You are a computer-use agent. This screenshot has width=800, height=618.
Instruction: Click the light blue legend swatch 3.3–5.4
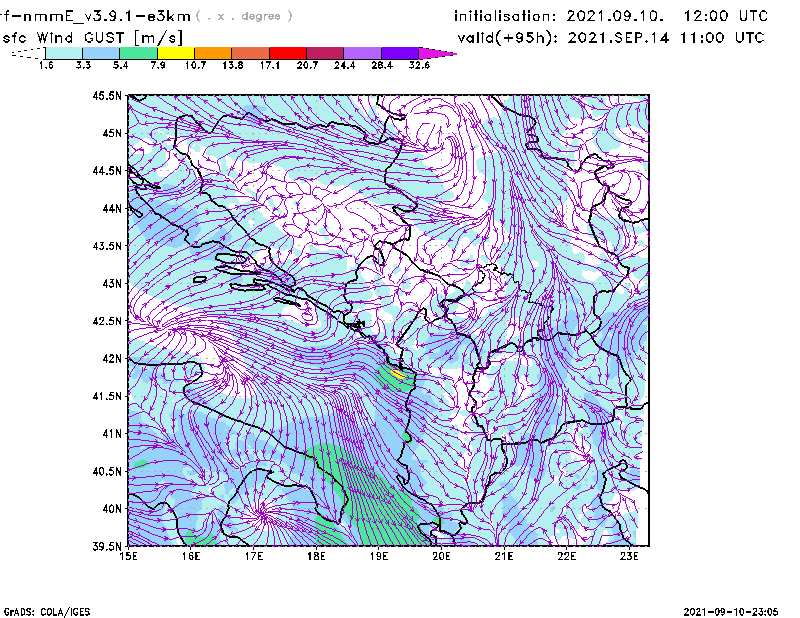click(x=101, y=53)
